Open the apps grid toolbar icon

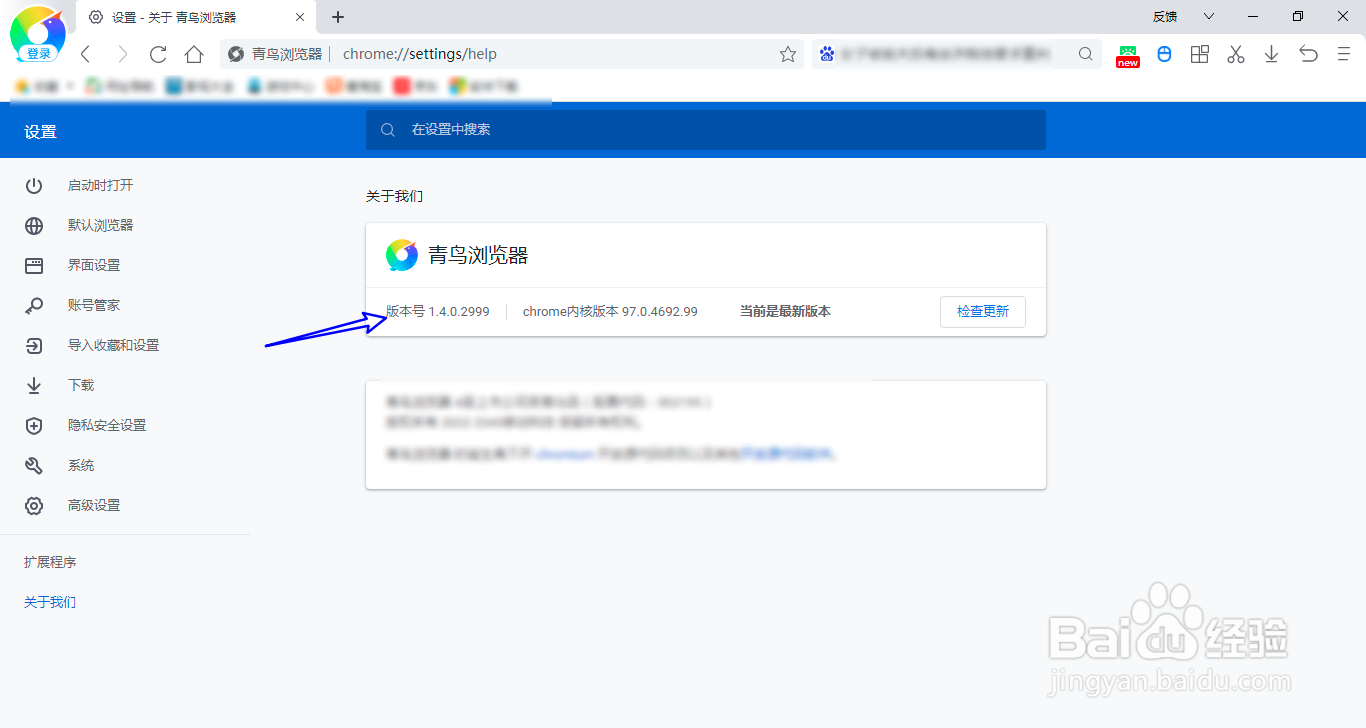point(1200,54)
